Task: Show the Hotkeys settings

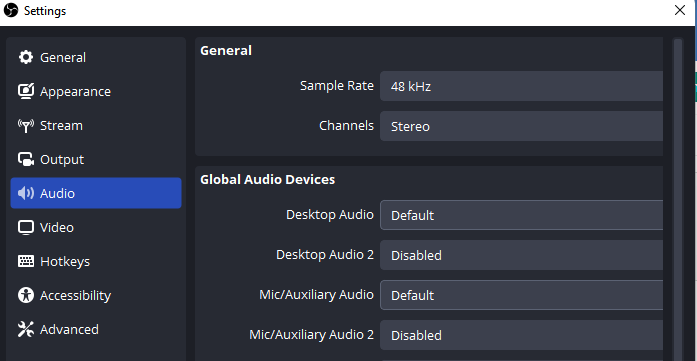Action: [96, 261]
